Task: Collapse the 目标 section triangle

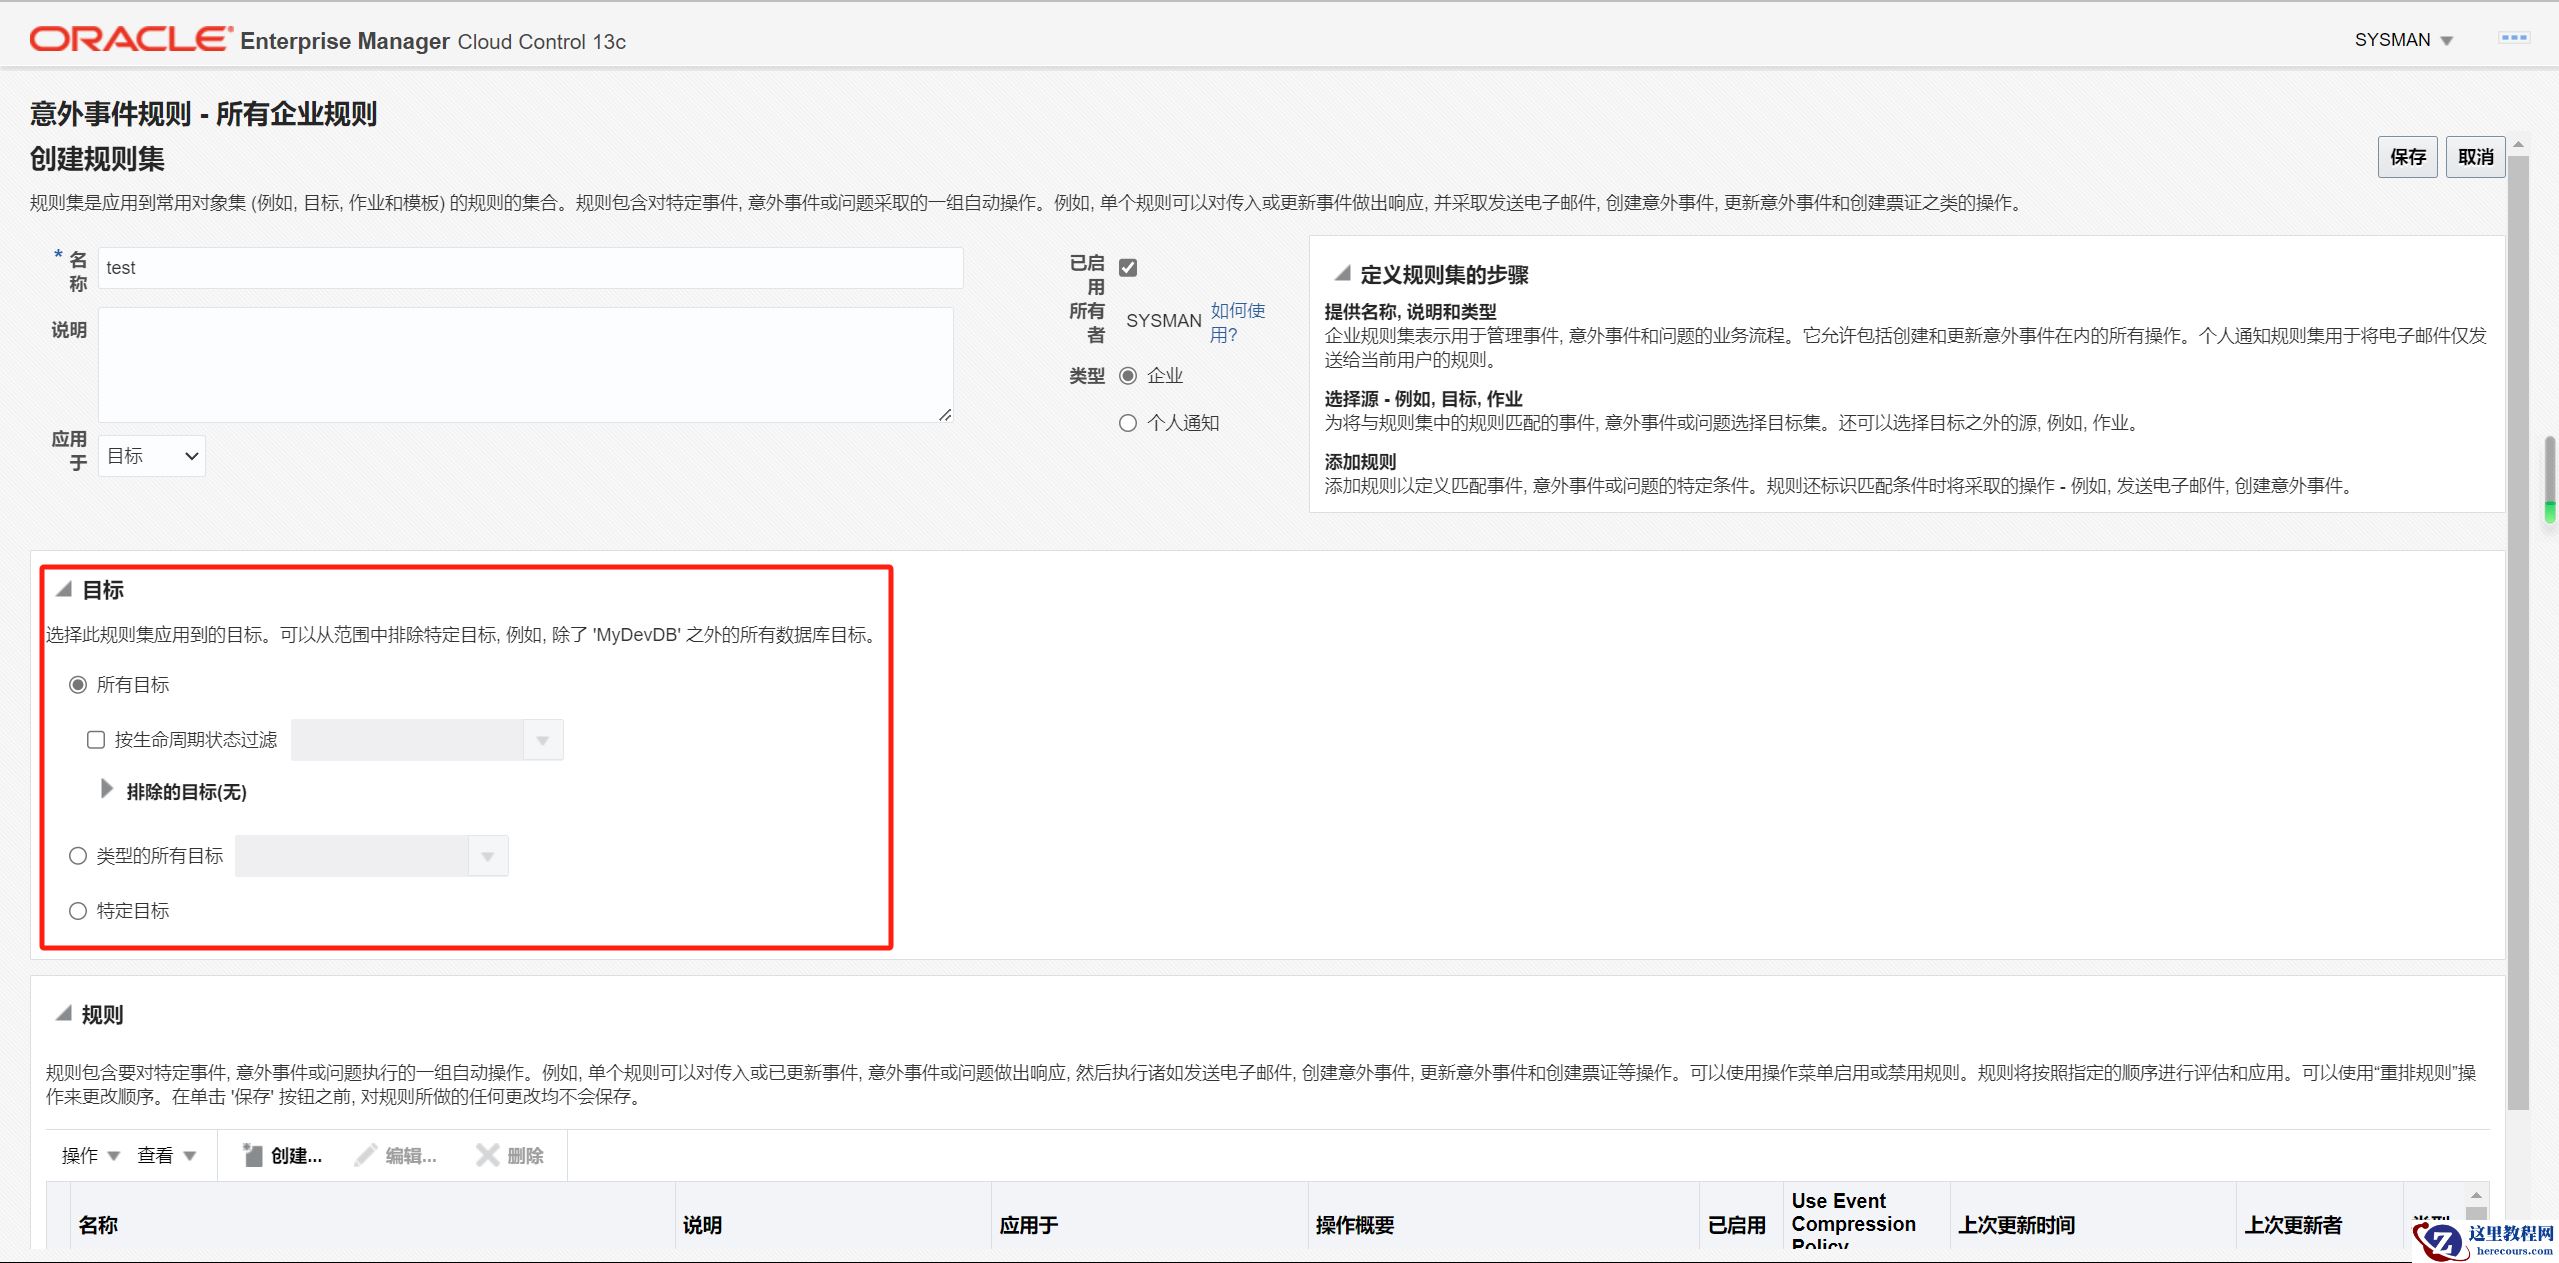Action: click(64, 589)
